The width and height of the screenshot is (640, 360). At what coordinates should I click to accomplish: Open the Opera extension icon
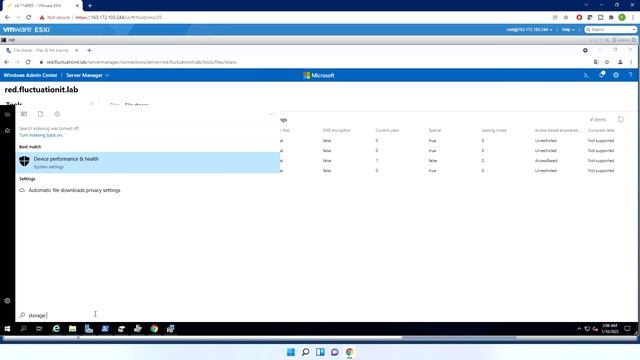[x=579, y=18]
